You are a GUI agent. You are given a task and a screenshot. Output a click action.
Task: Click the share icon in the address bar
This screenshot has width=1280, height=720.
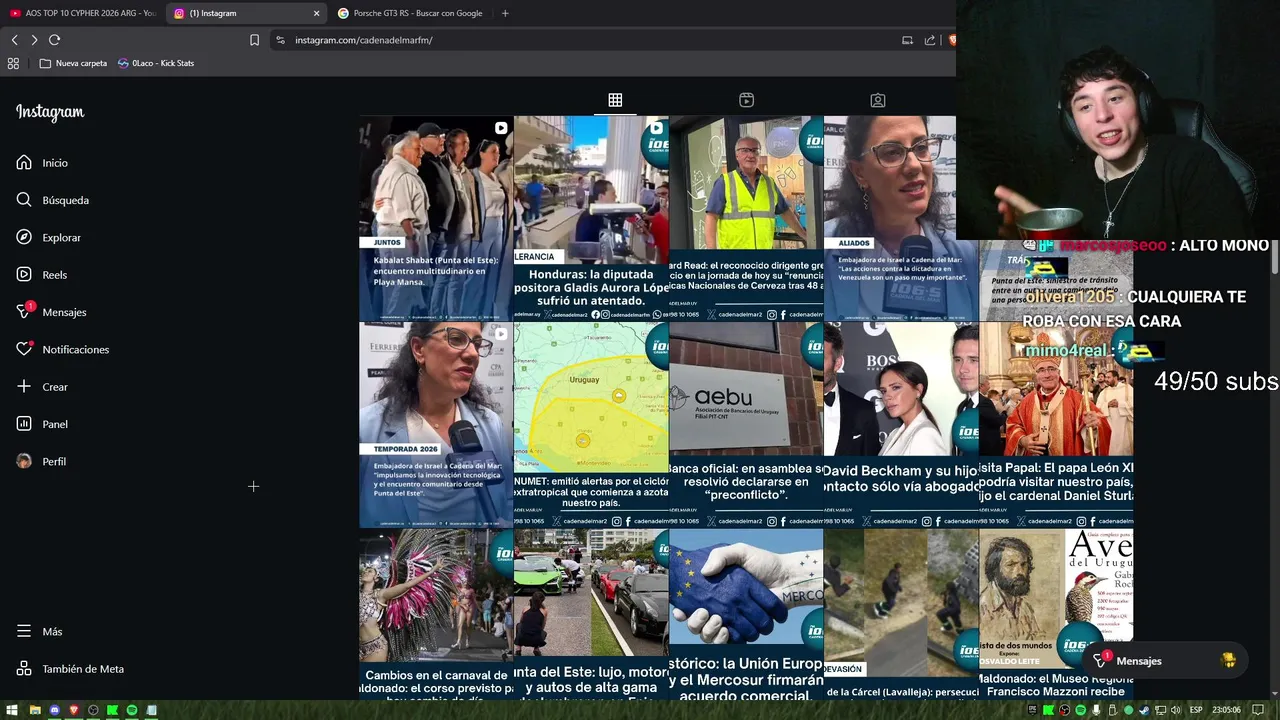[930, 40]
